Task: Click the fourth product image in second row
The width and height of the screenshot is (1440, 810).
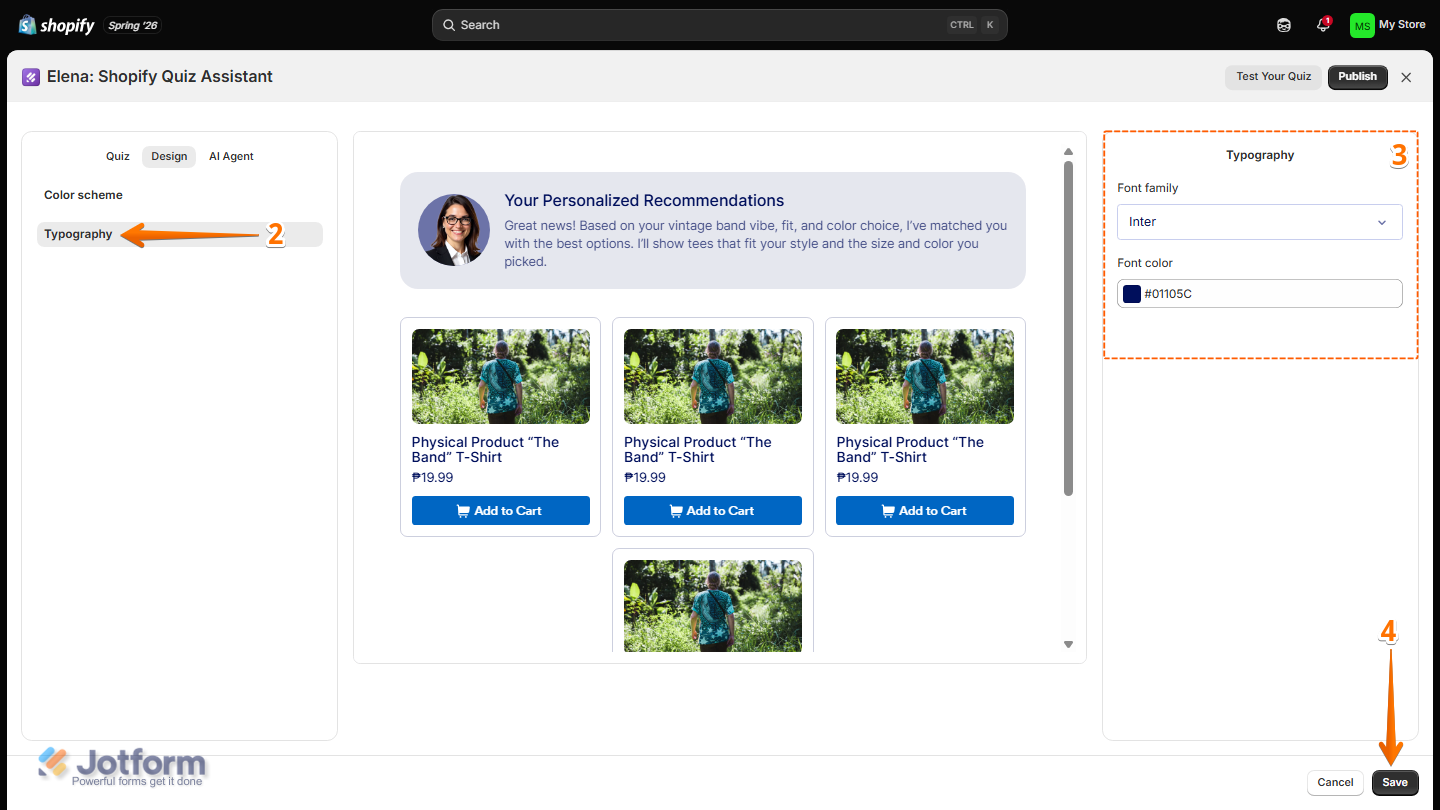Action: coord(713,606)
